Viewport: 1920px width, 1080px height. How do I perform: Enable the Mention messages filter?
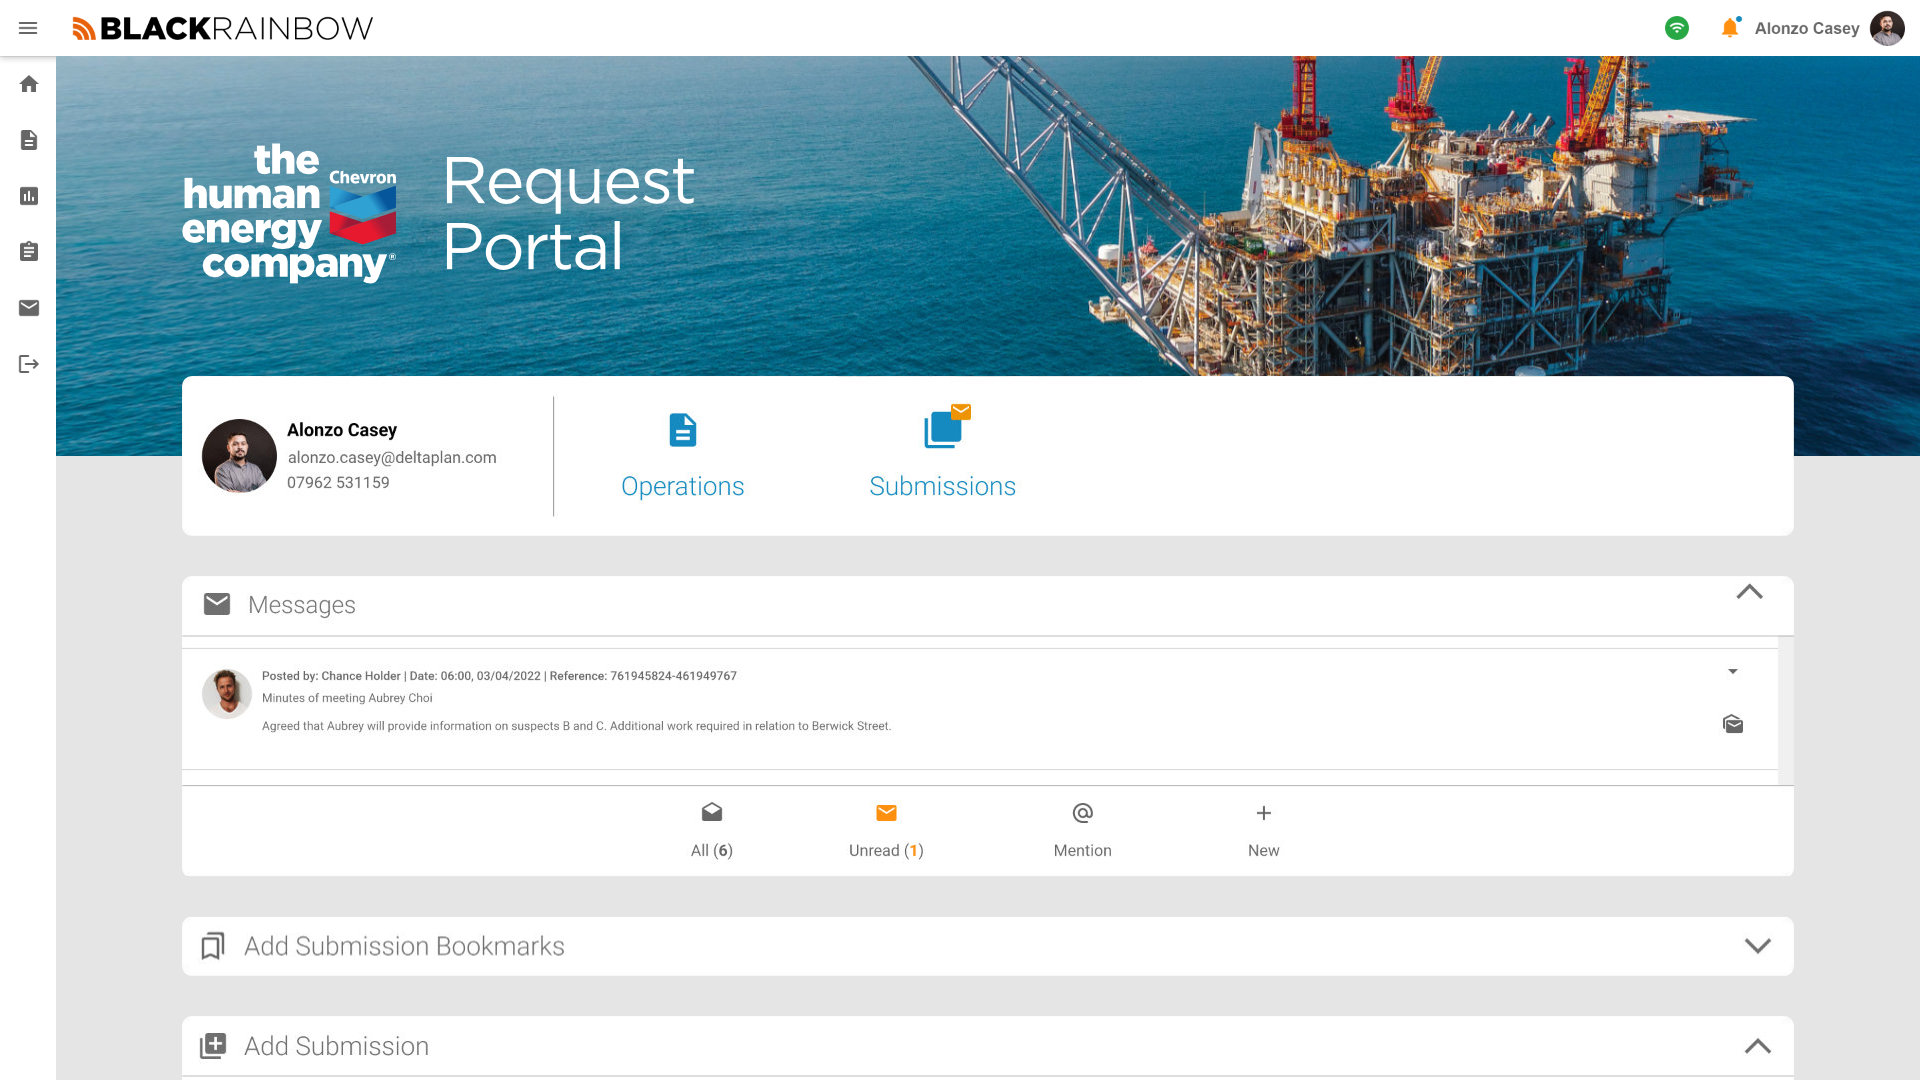[x=1083, y=828]
